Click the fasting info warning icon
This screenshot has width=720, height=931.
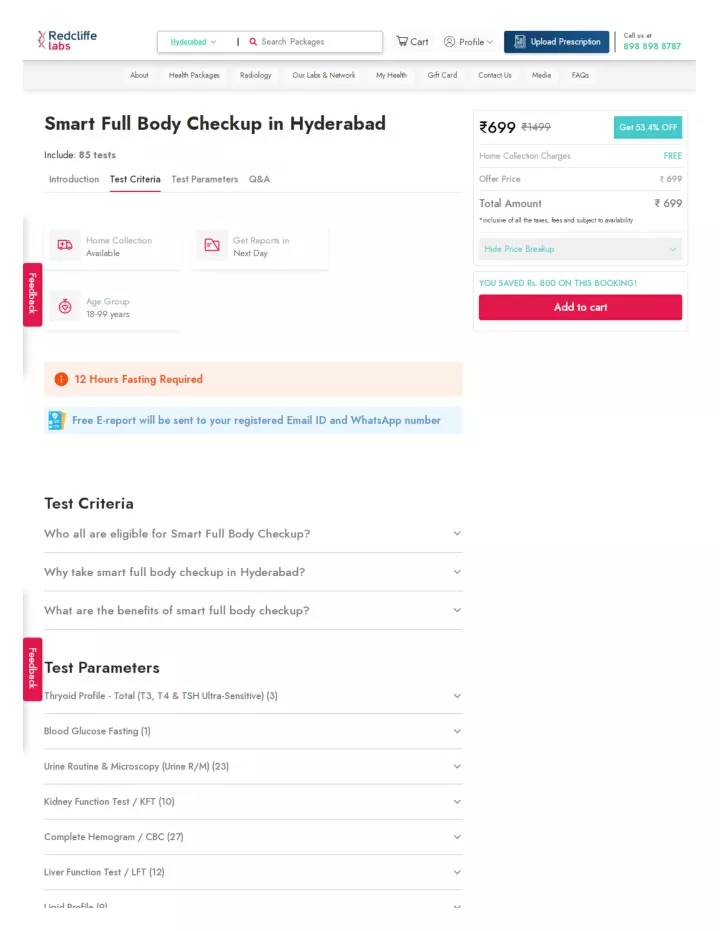(x=61, y=379)
